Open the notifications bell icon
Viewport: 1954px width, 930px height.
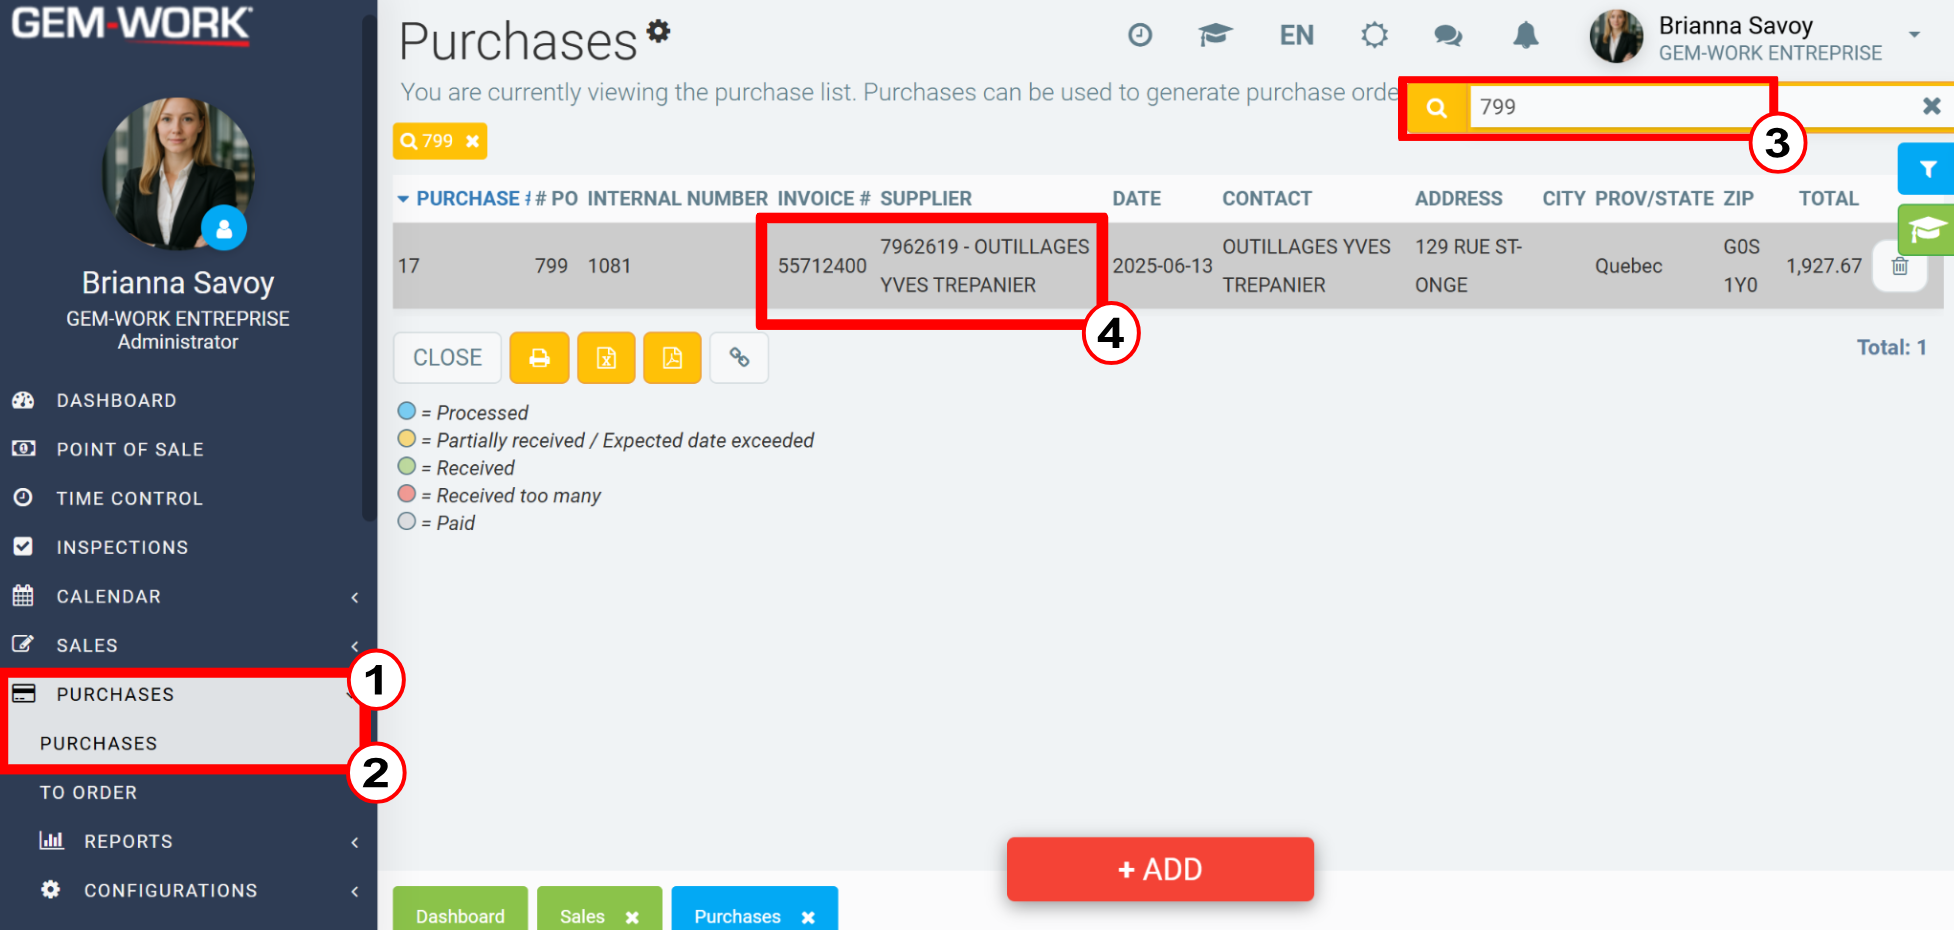click(1525, 36)
